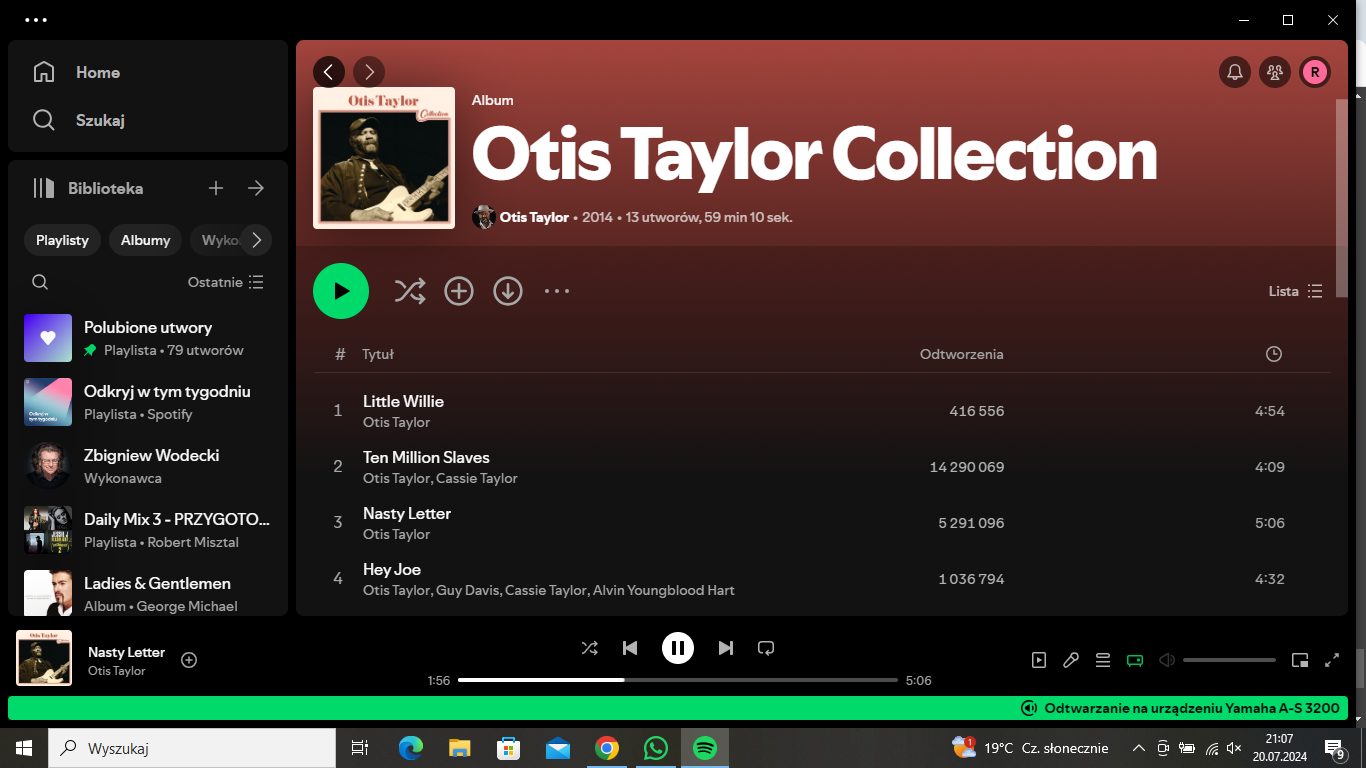Sort by duration clock icon
The width and height of the screenshot is (1366, 768).
point(1273,354)
